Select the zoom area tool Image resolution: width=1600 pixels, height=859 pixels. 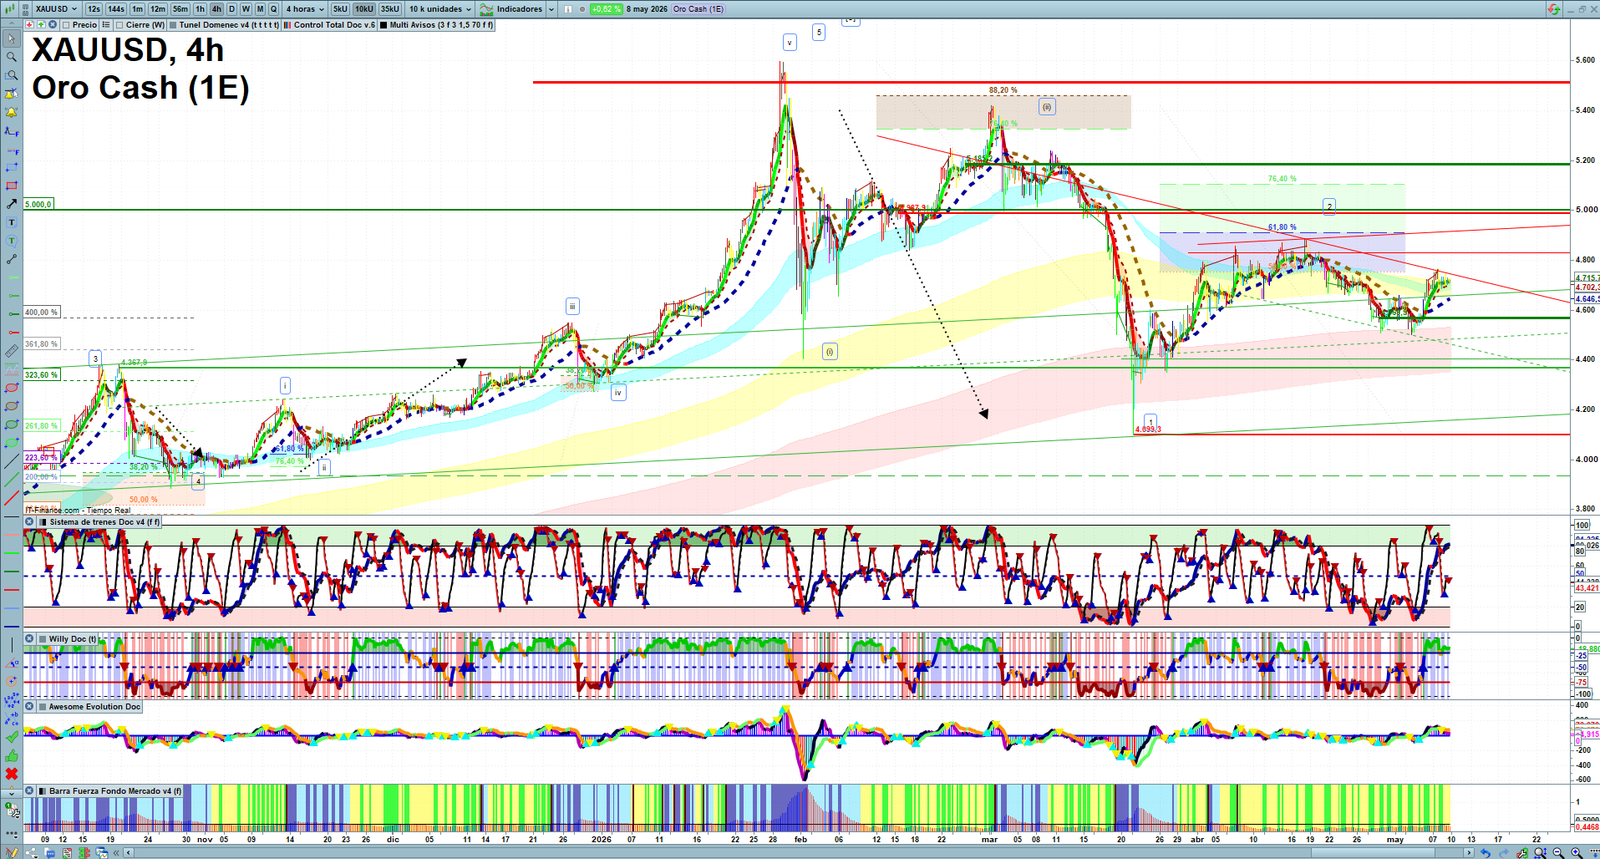pos(11,75)
